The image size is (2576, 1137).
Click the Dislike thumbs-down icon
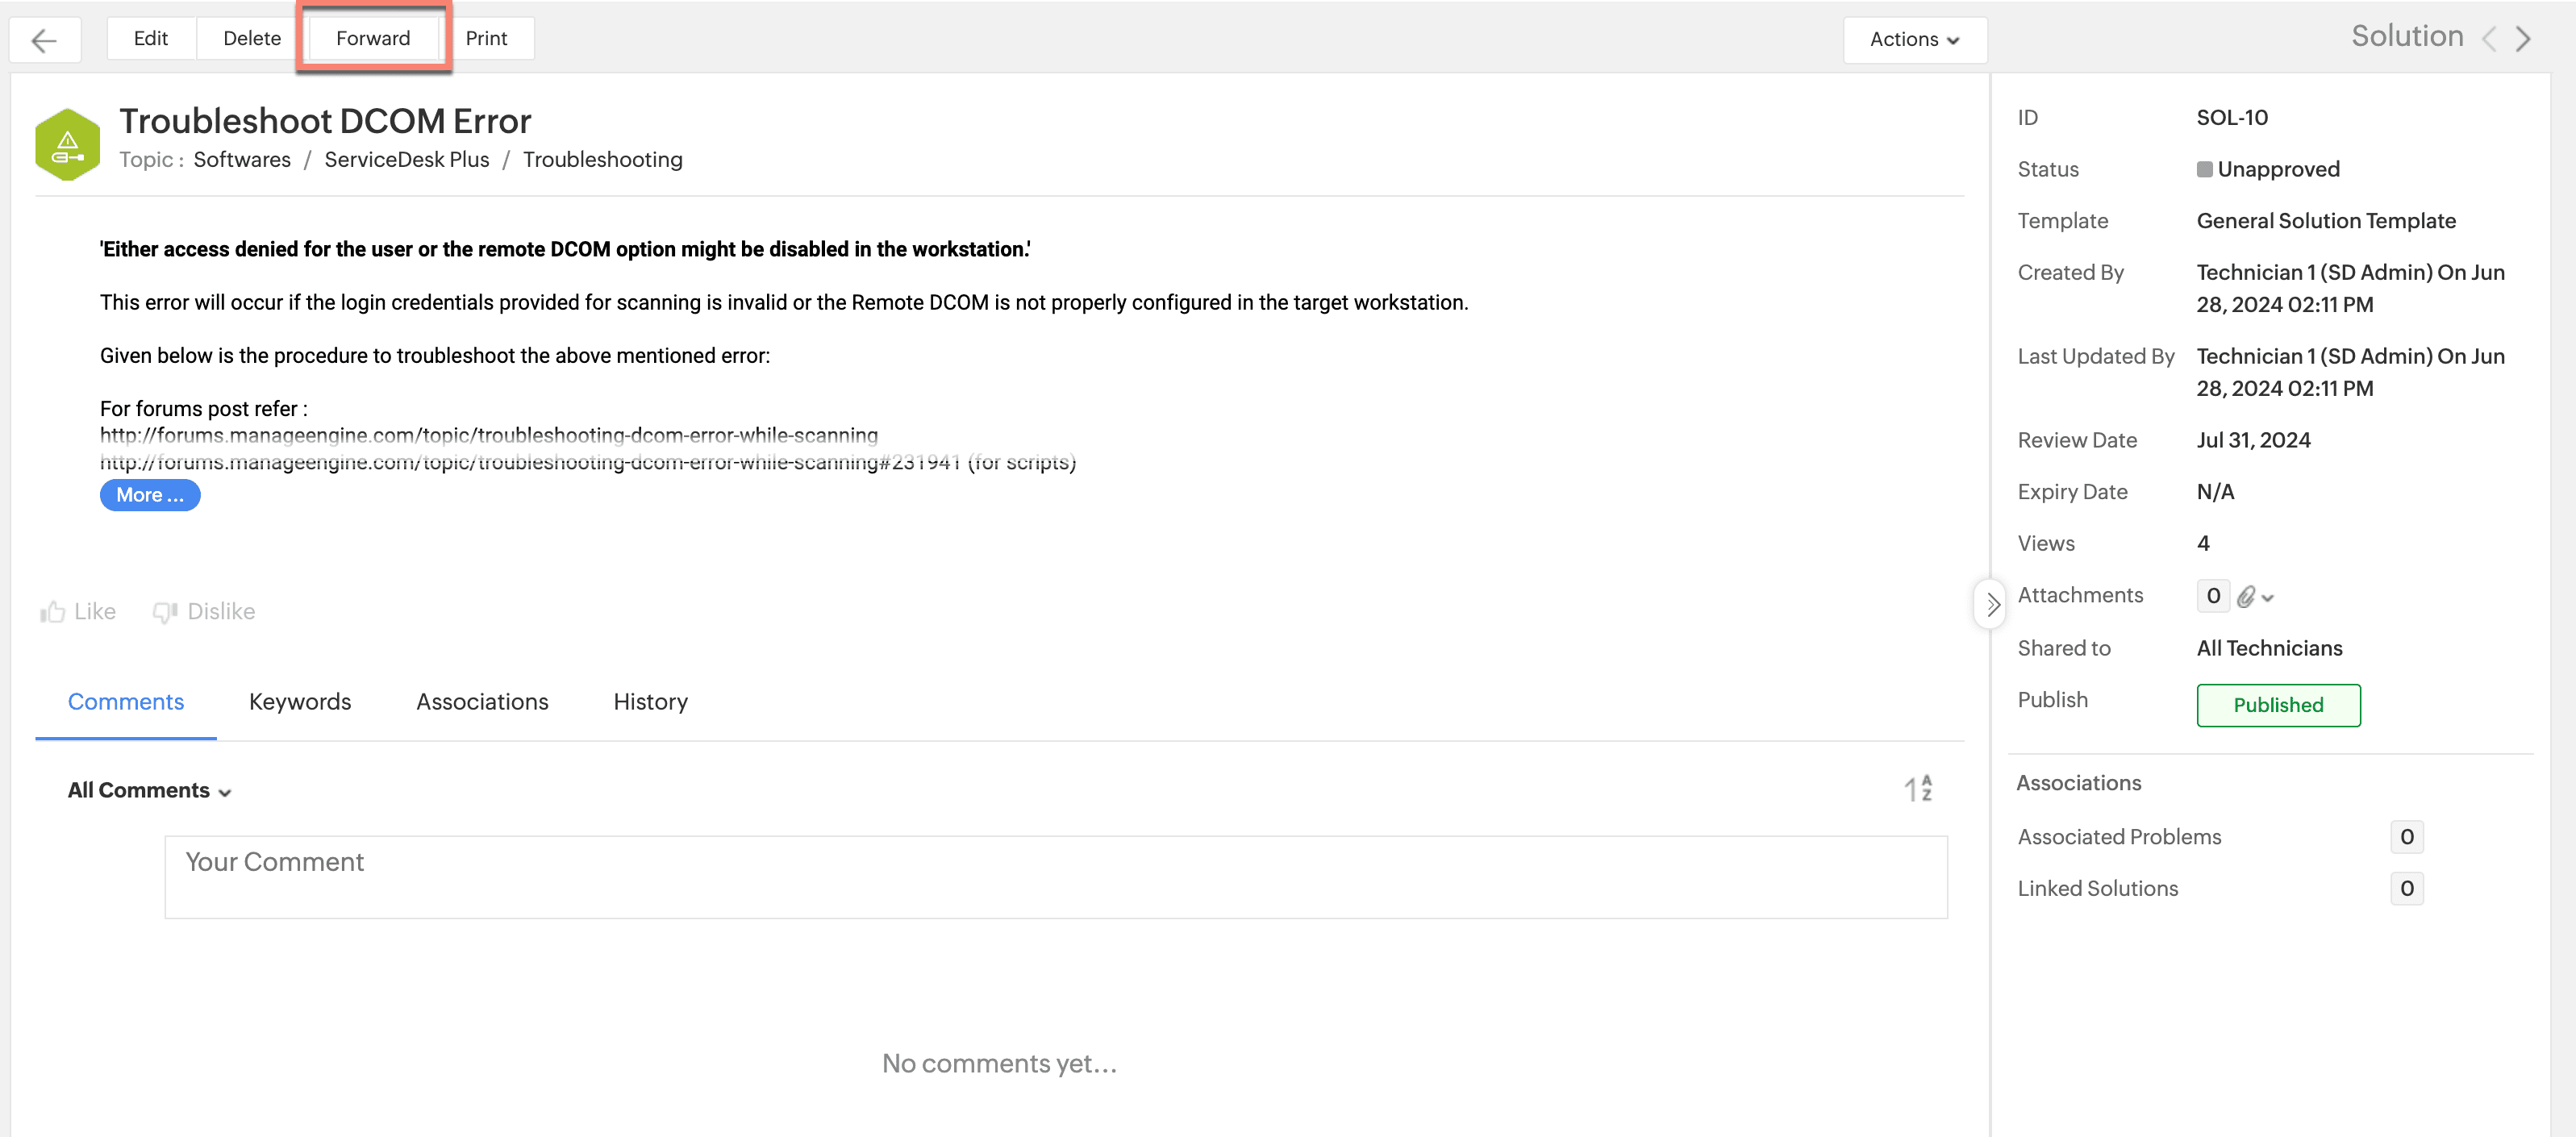(x=165, y=612)
